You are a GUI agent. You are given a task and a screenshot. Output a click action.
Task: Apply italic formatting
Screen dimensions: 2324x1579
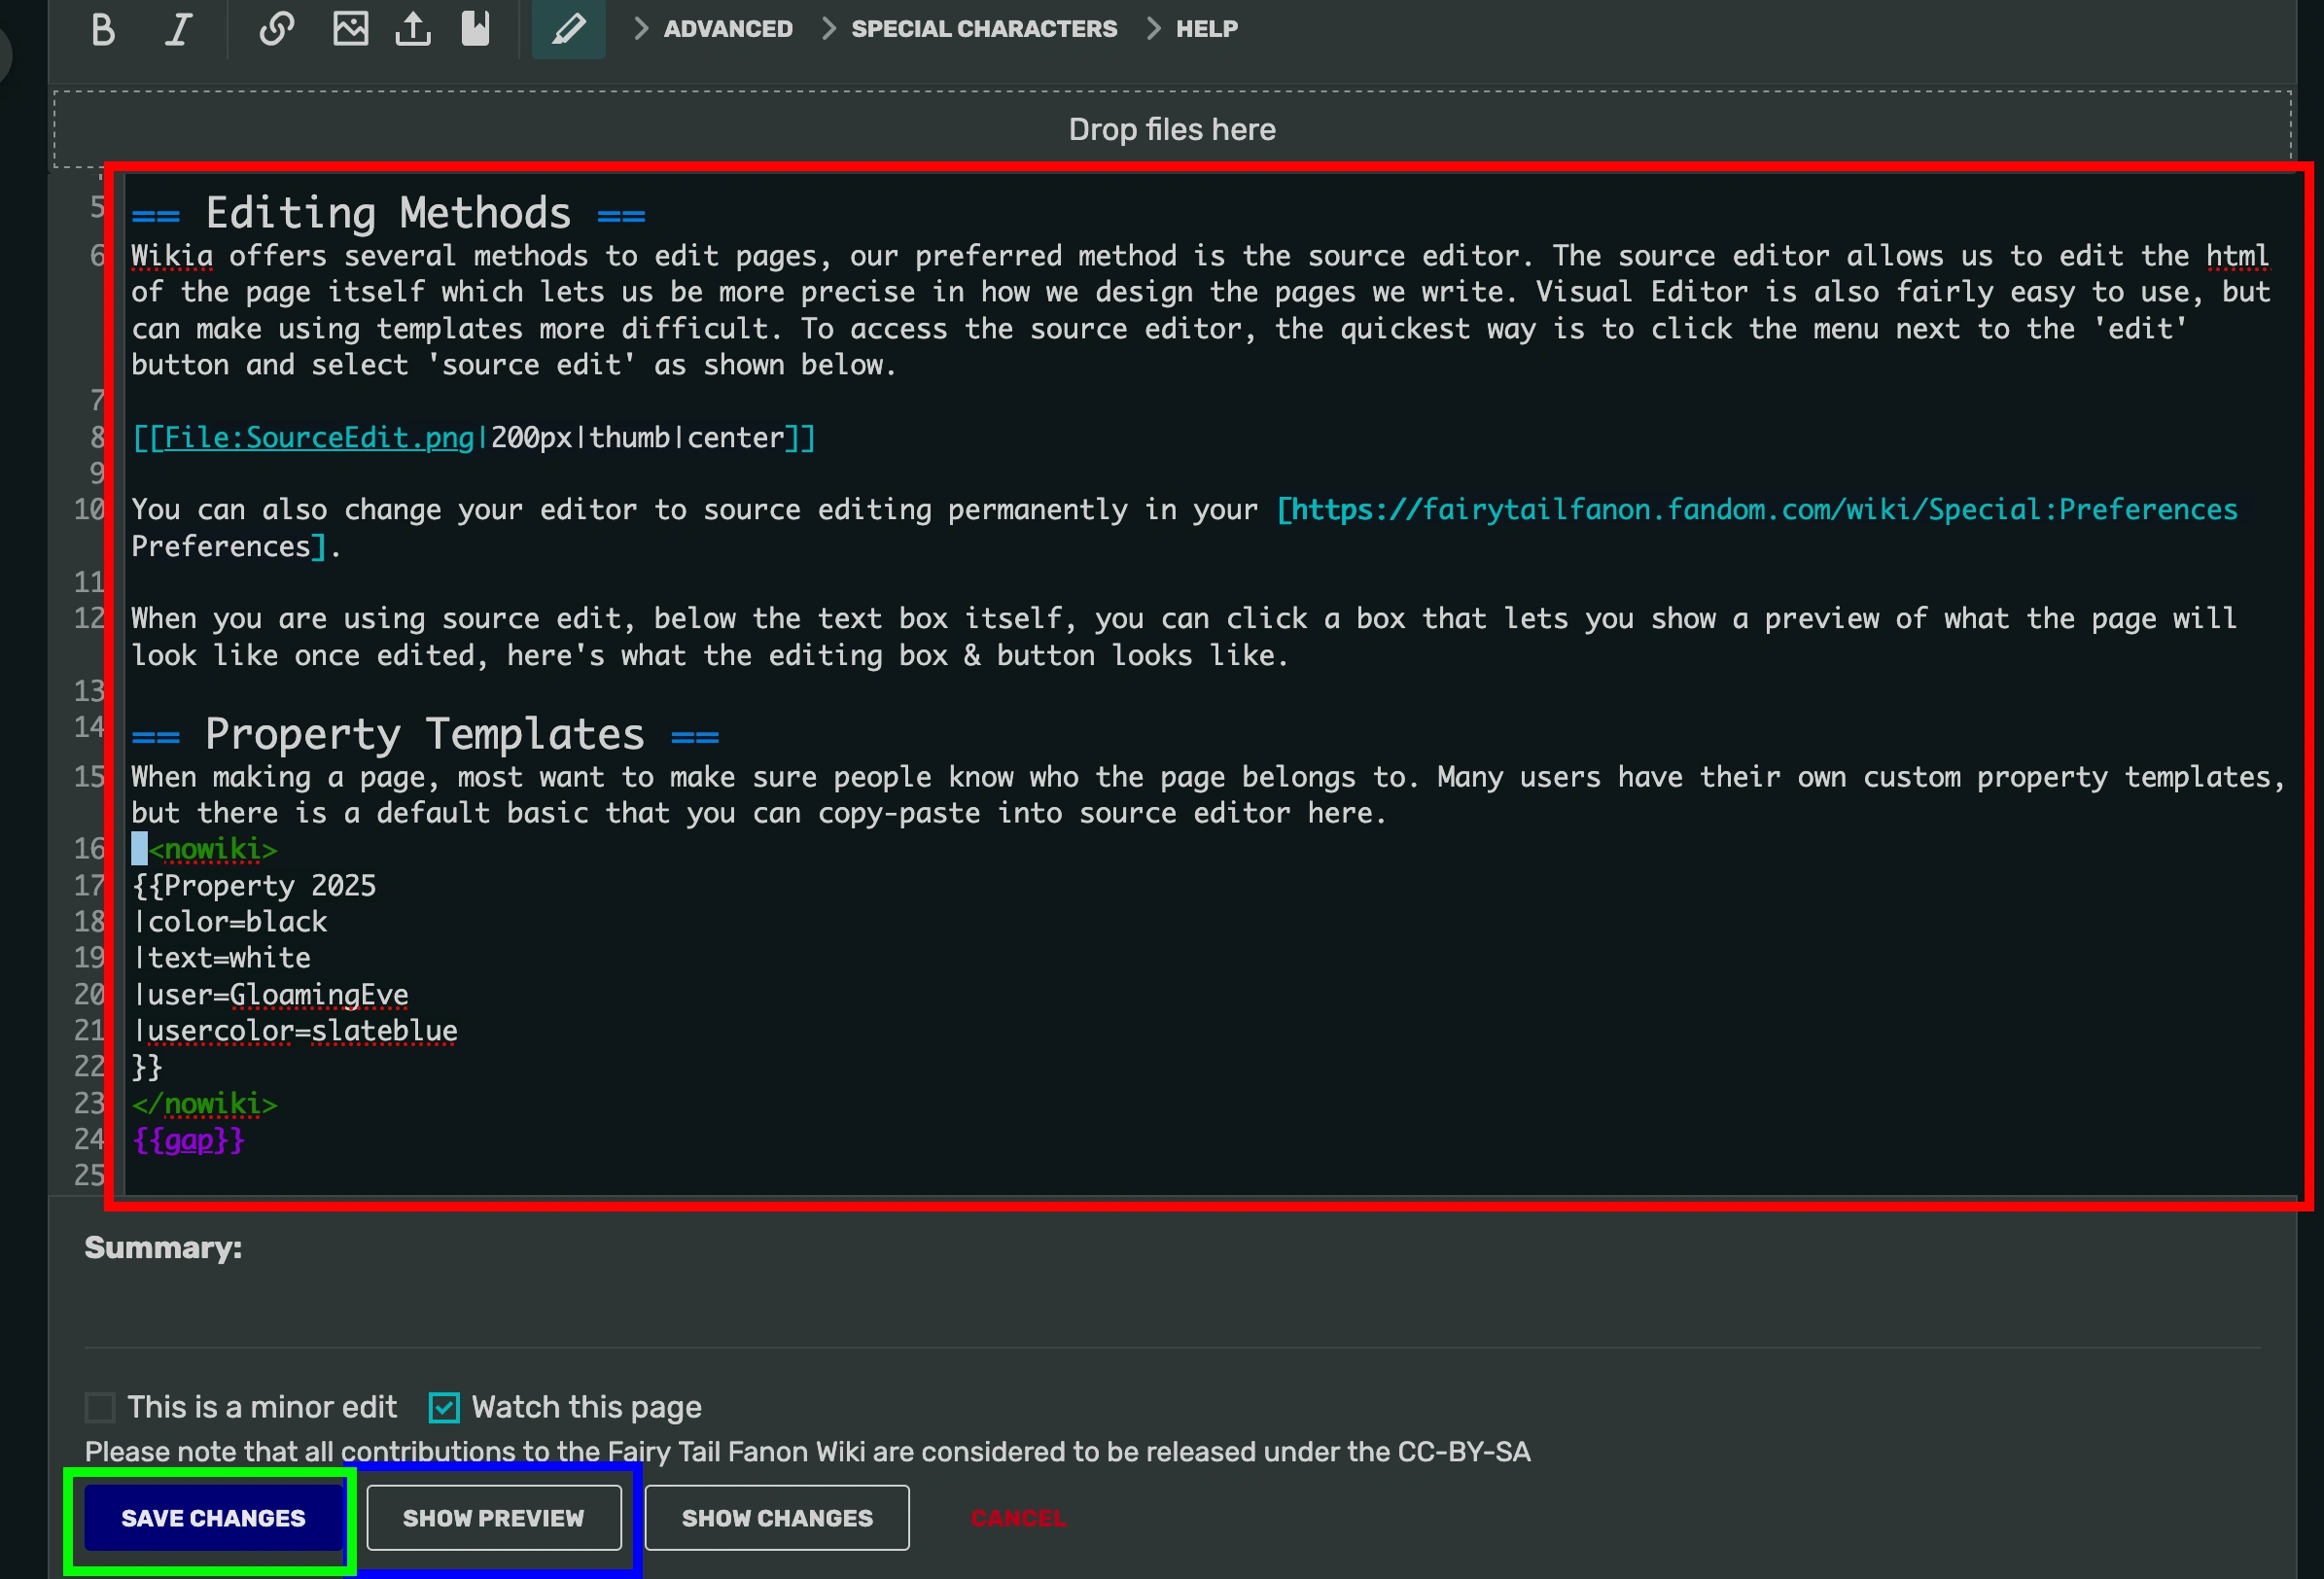[178, 29]
